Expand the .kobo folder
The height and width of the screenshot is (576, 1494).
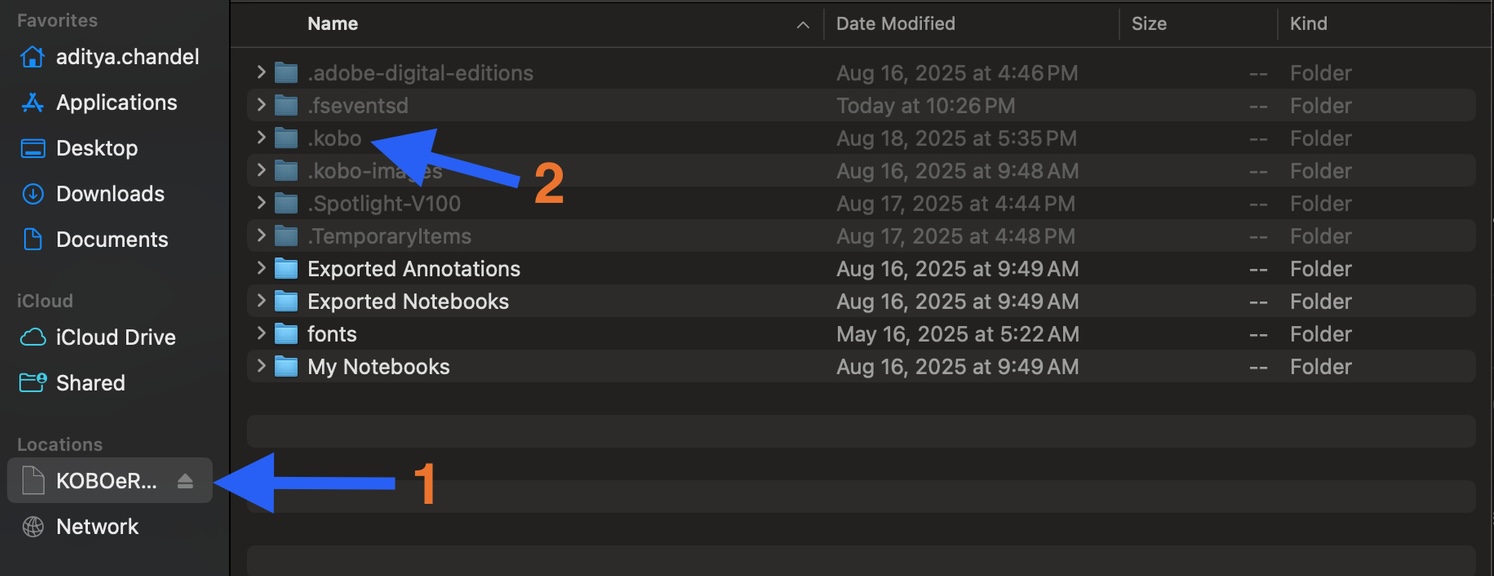coord(261,138)
